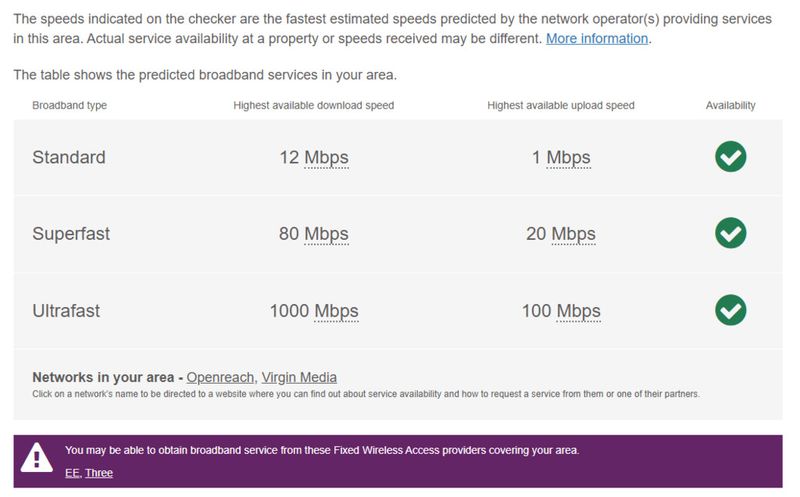800x497 pixels.
Task: Click the Broadband type column header
Action: click(x=69, y=105)
